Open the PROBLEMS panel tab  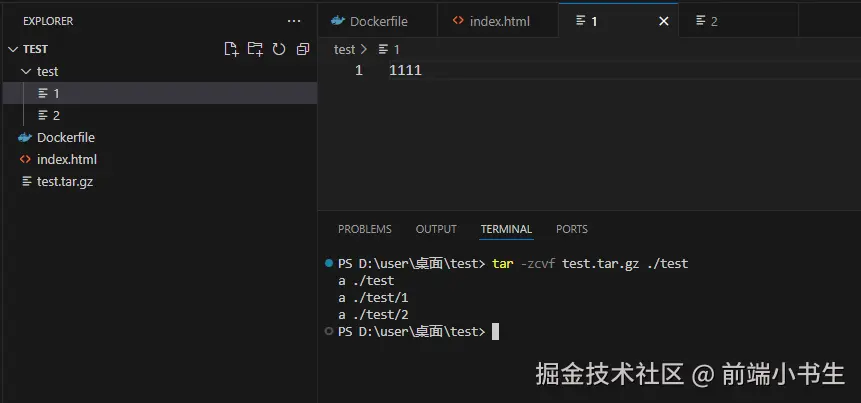[365, 229]
